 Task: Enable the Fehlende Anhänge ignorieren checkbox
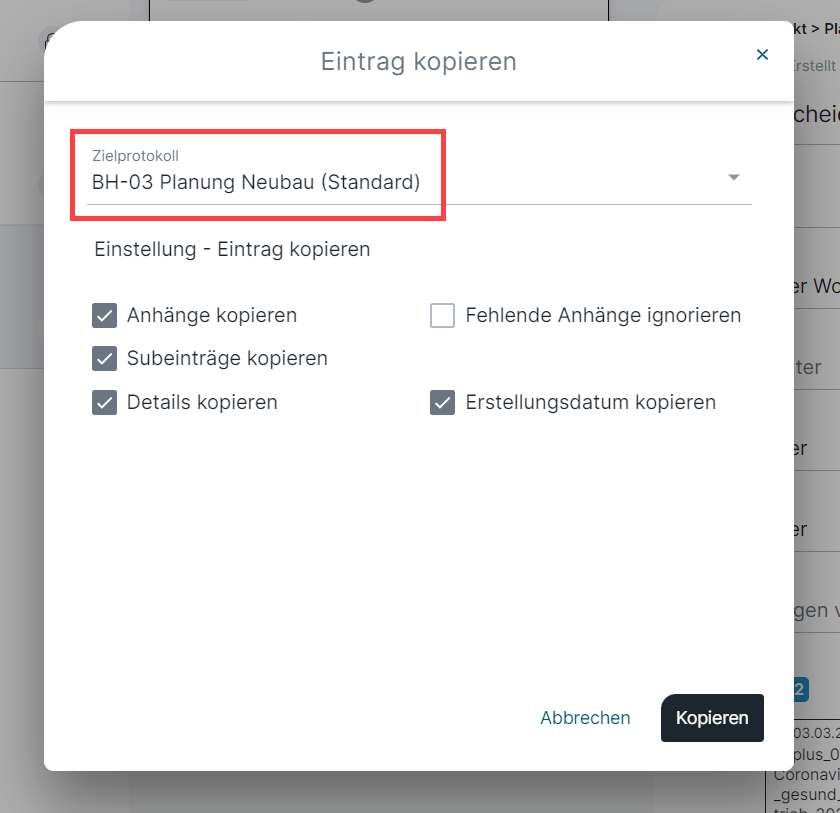(x=442, y=315)
